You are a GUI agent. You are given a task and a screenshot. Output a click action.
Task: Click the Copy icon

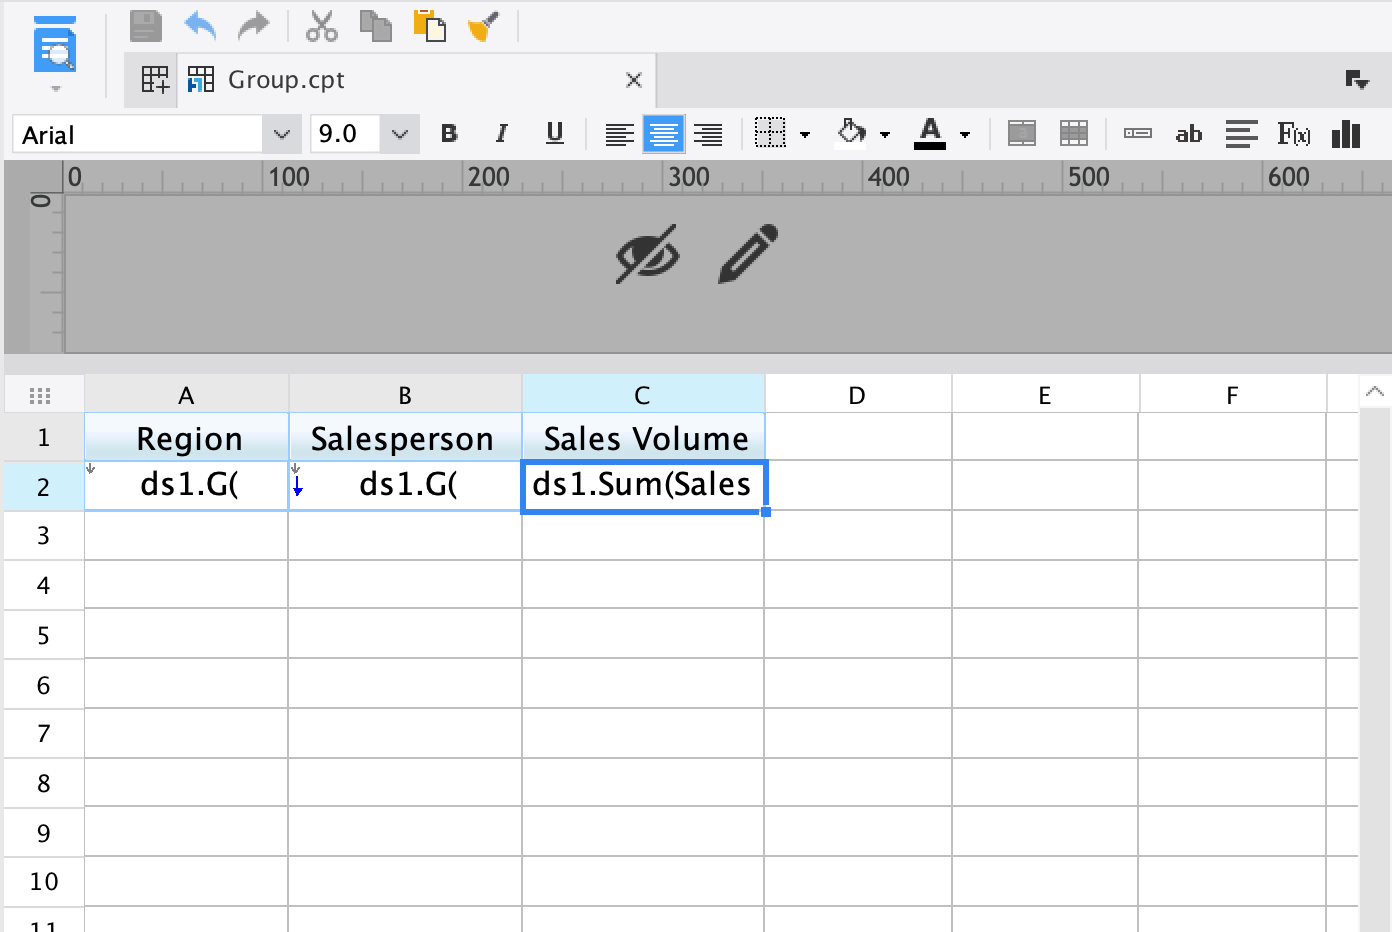click(x=375, y=26)
